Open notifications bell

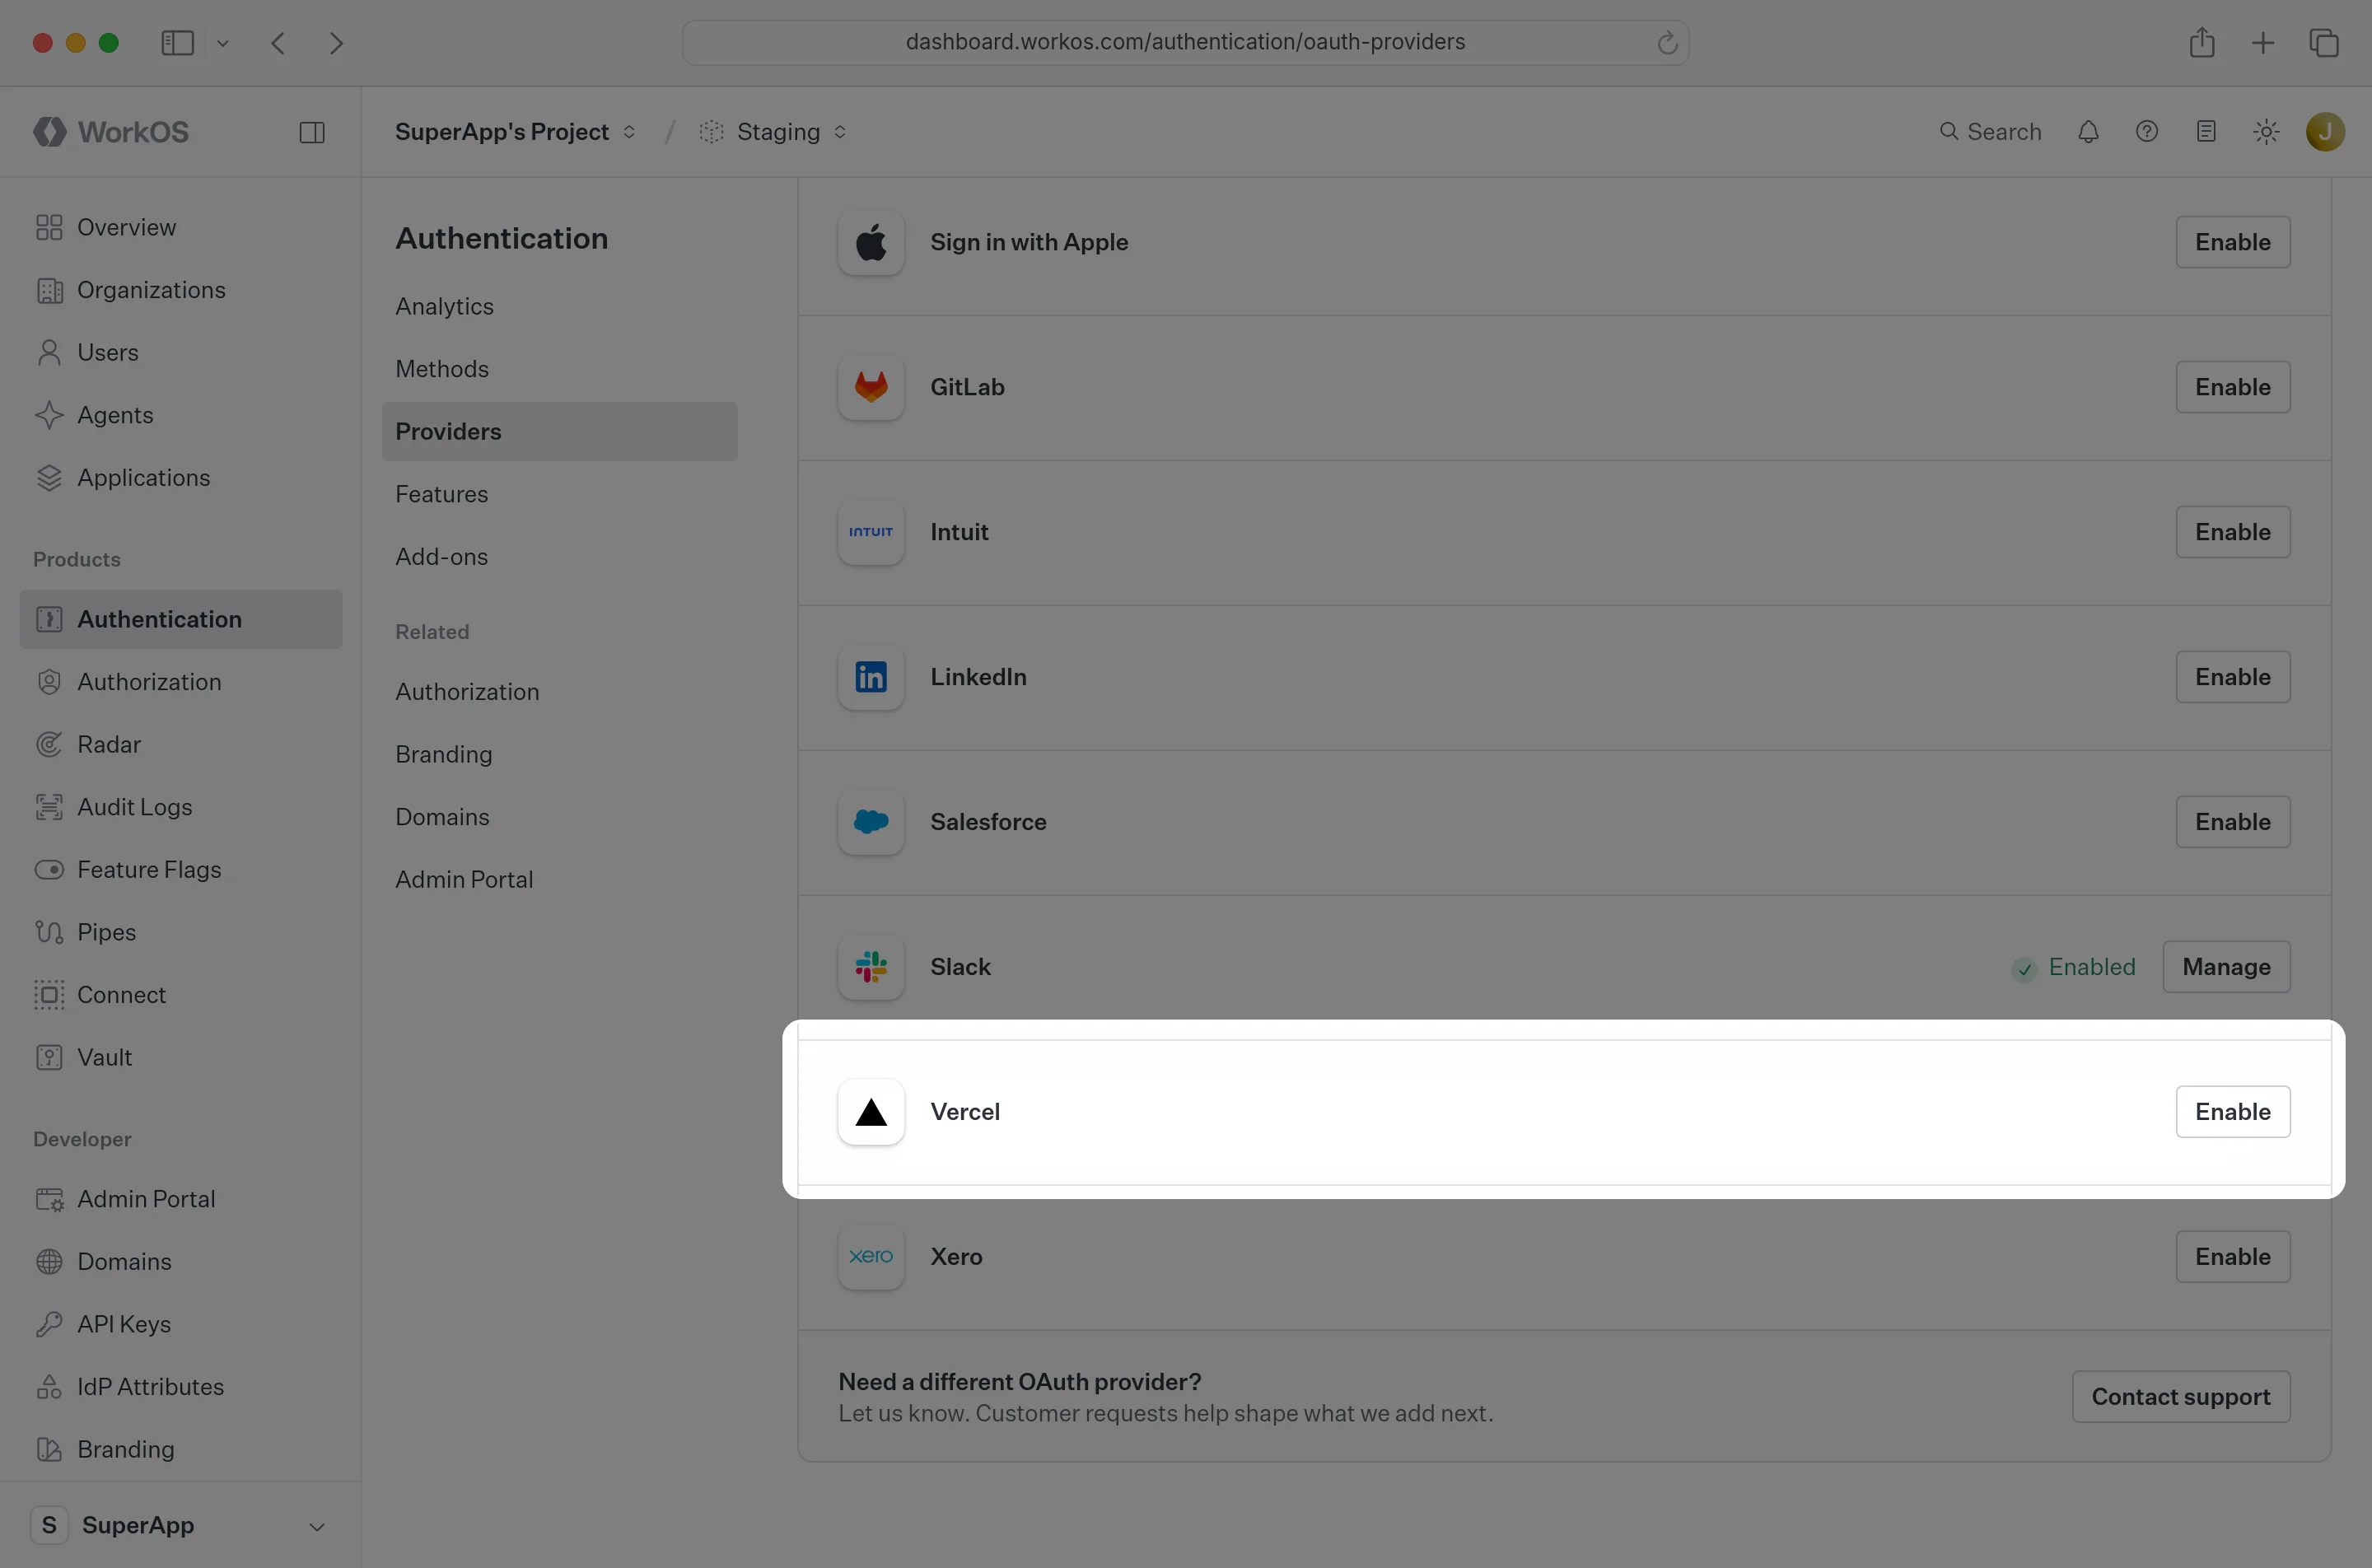click(2088, 132)
